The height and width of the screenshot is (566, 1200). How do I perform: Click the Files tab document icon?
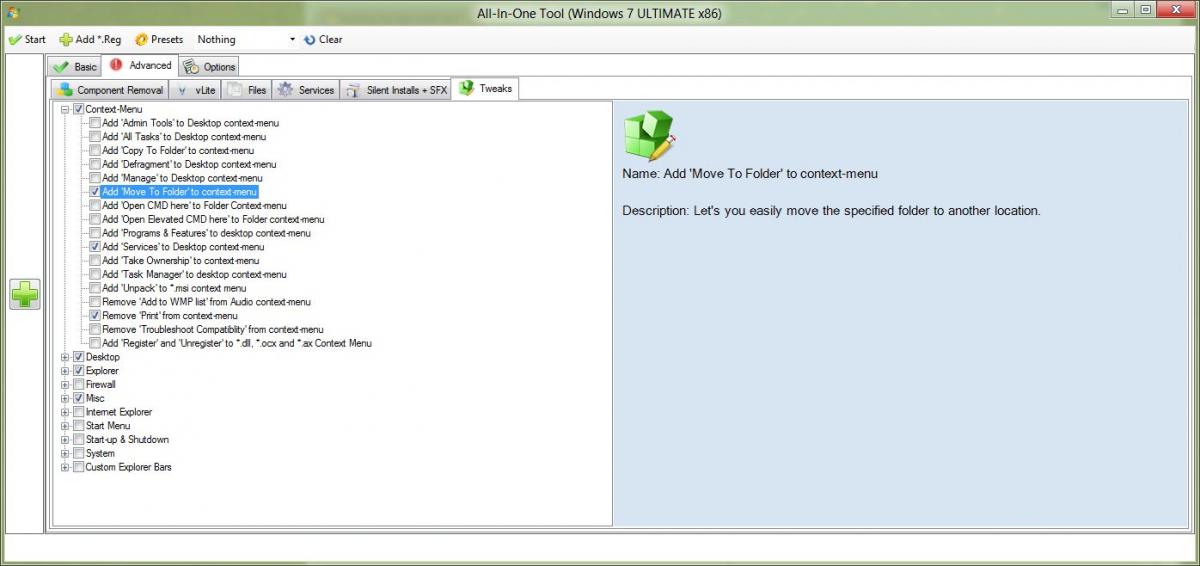tap(235, 89)
